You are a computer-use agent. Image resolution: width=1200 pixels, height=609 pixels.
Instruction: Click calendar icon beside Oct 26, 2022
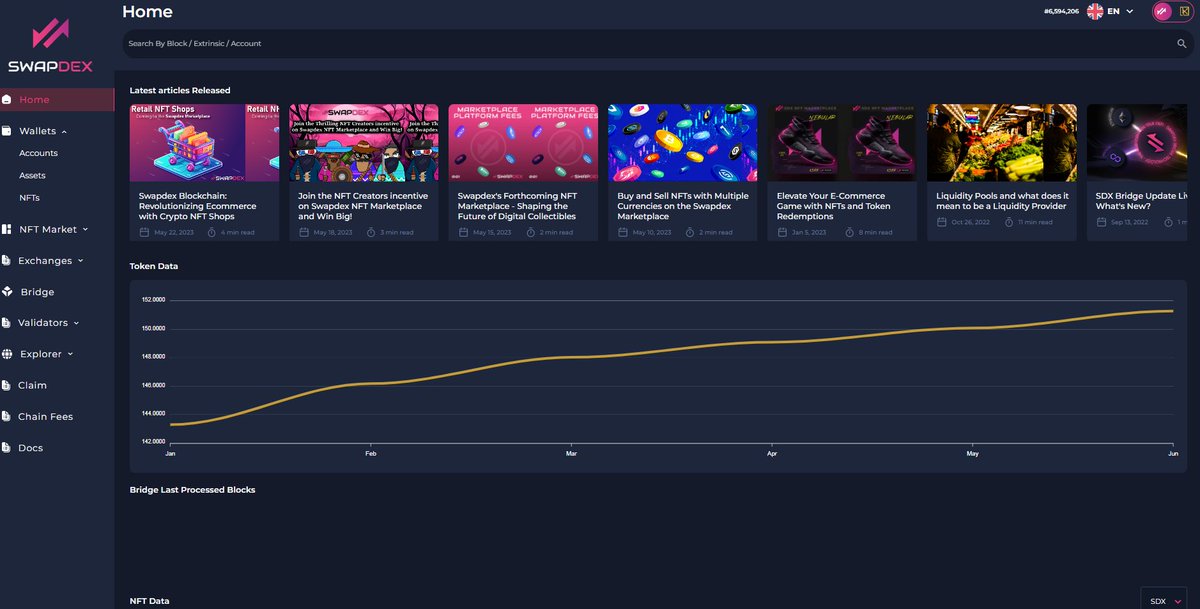coord(941,221)
